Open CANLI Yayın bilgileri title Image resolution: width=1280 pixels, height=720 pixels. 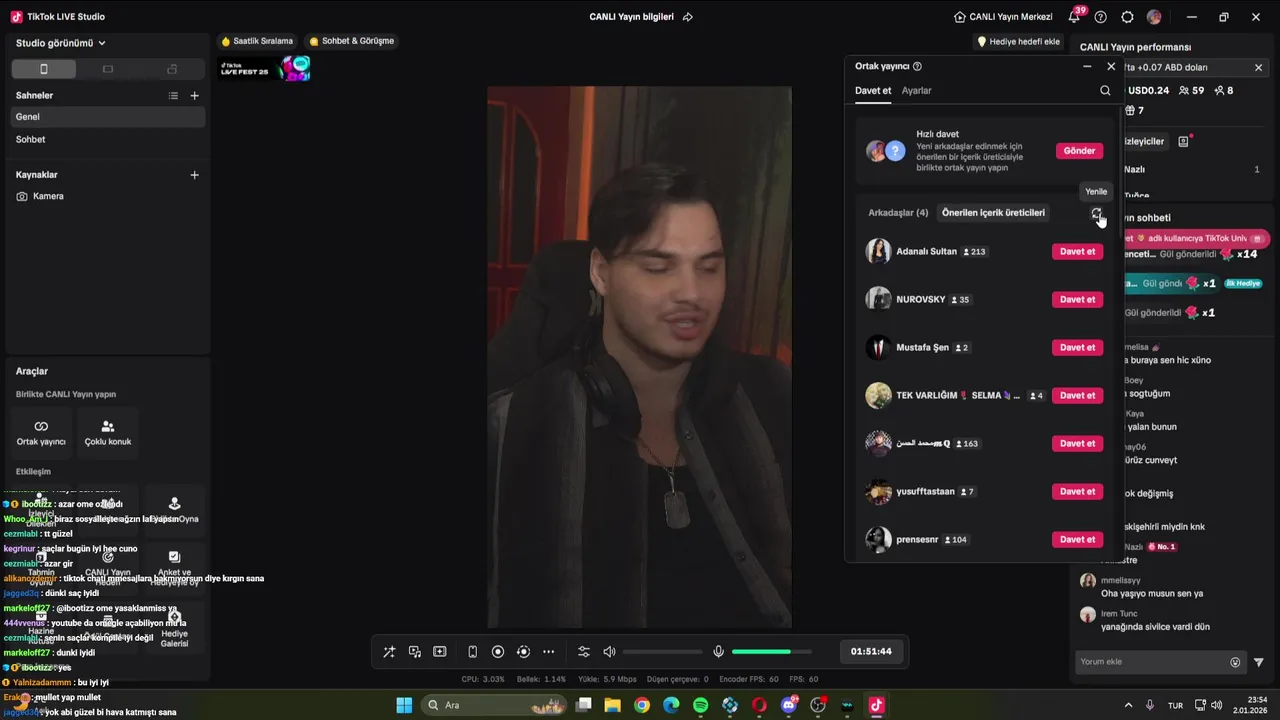click(x=631, y=17)
